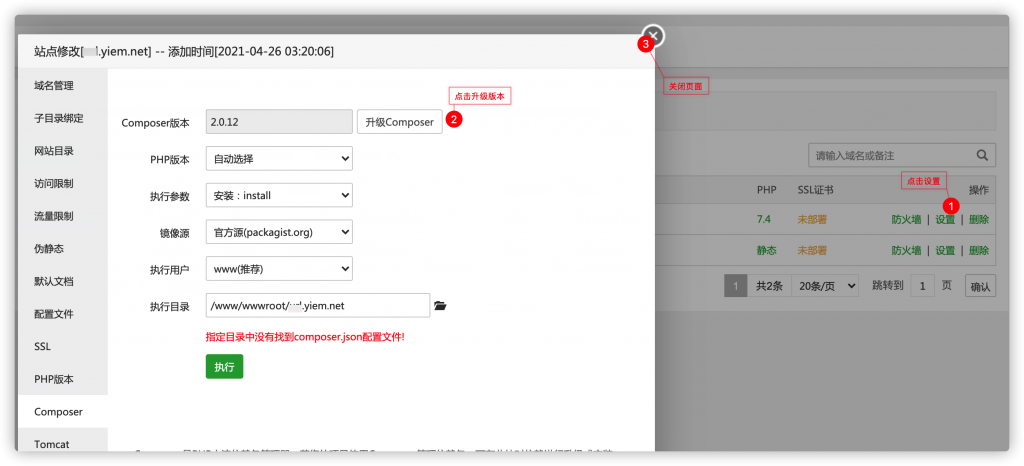Click the composer.json missing error message
Screen dimensions: 1024x466
point(305,337)
